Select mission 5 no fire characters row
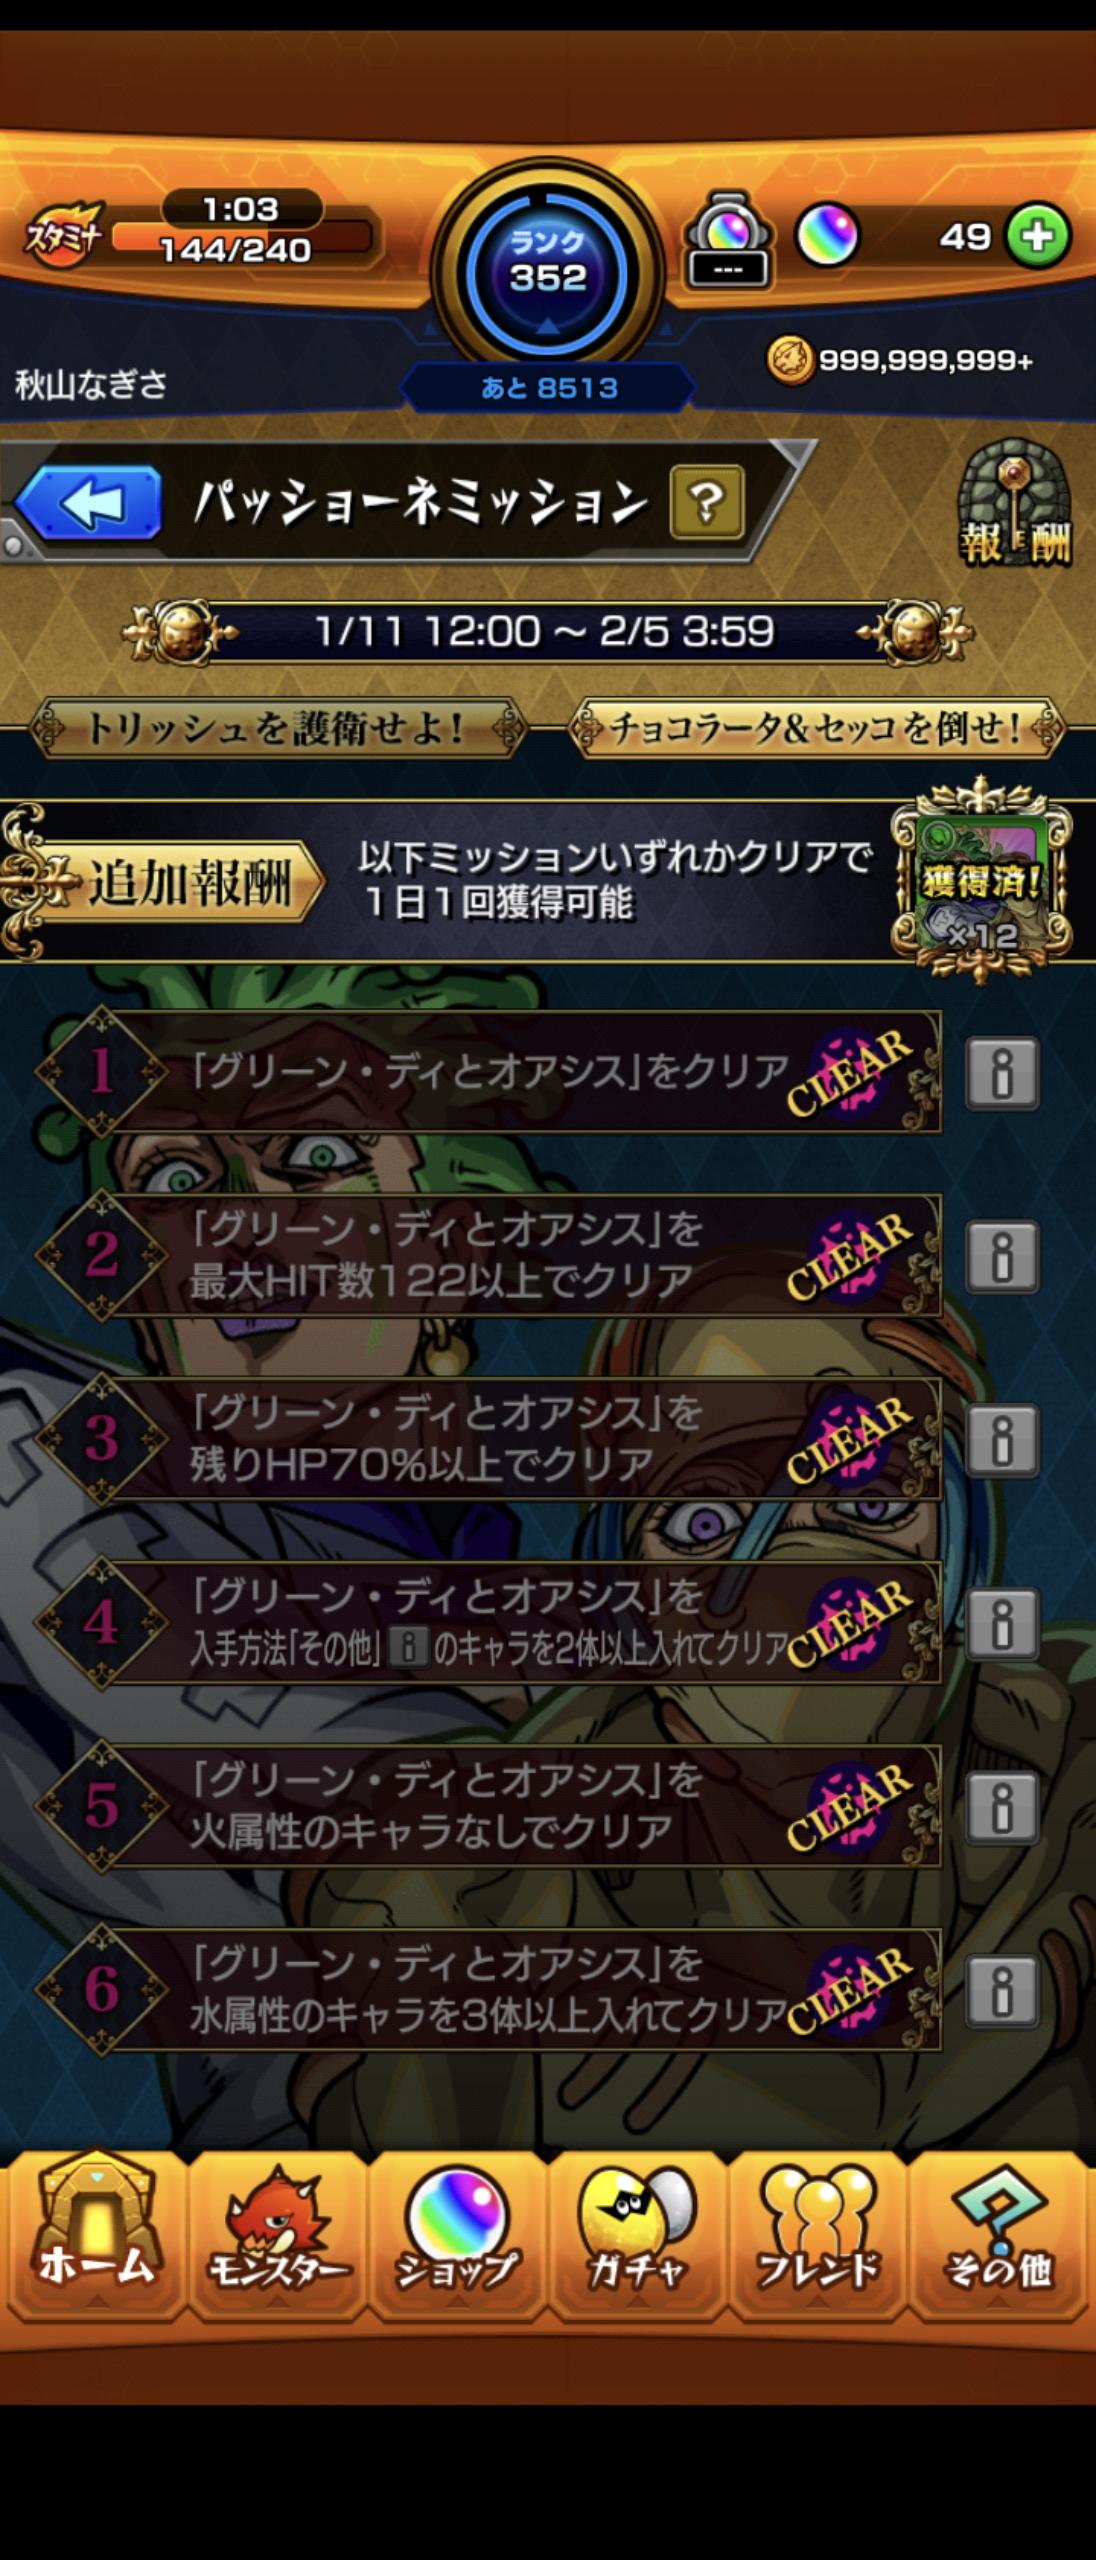 [x=490, y=1806]
